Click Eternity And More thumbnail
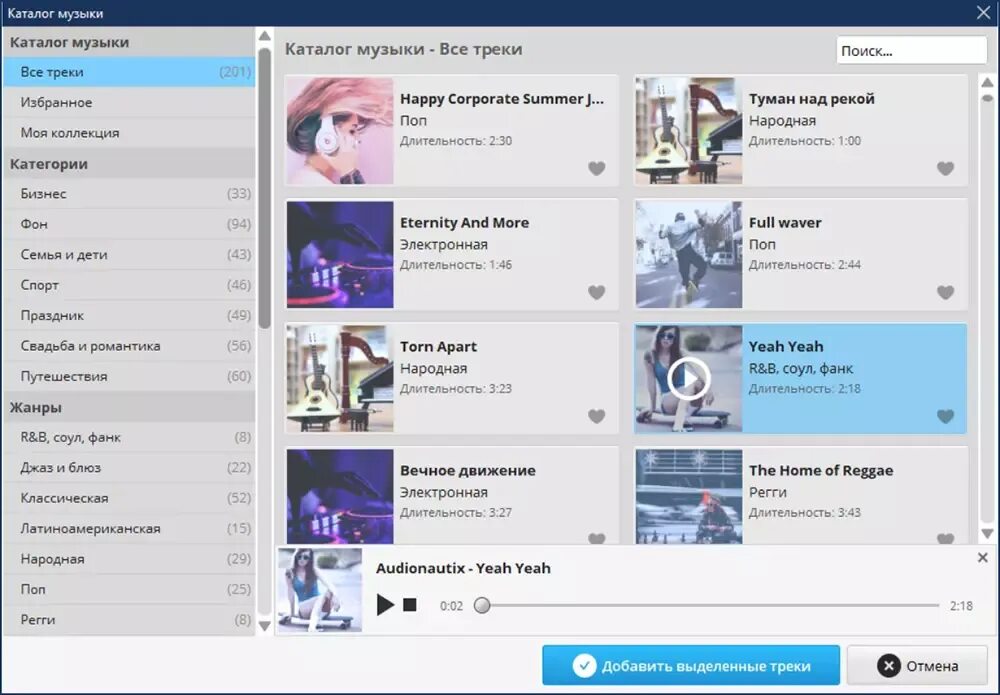The width and height of the screenshot is (1000, 695). tap(340, 255)
